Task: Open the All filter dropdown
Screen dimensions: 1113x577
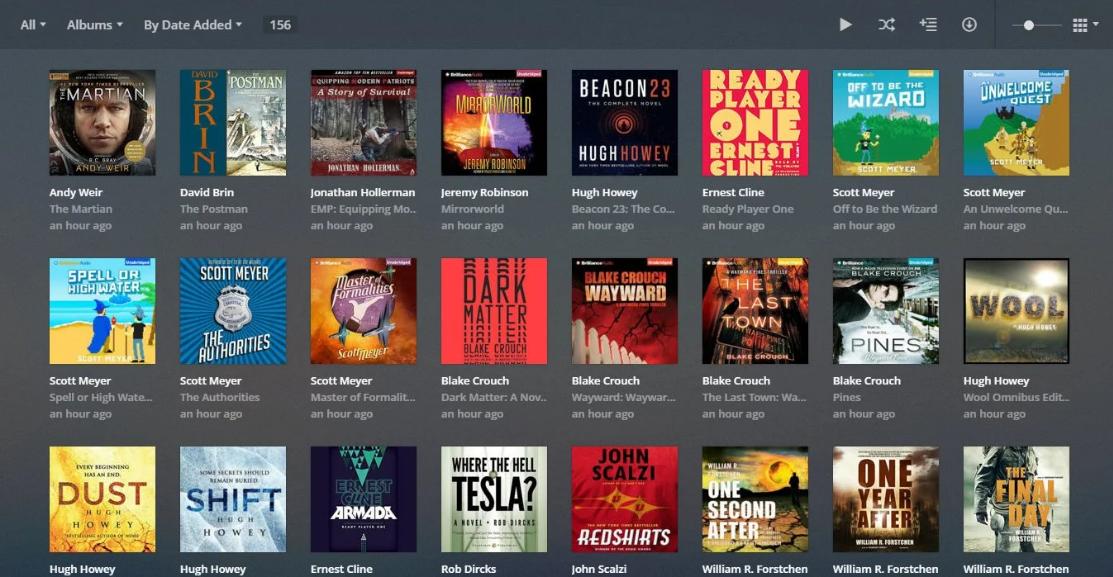Action: pos(33,25)
